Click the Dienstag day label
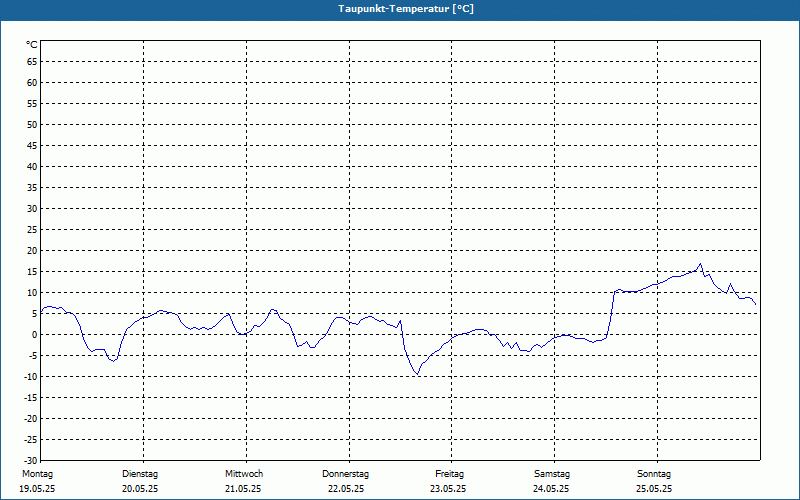This screenshot has height=500, width=800. coord(140,474)
